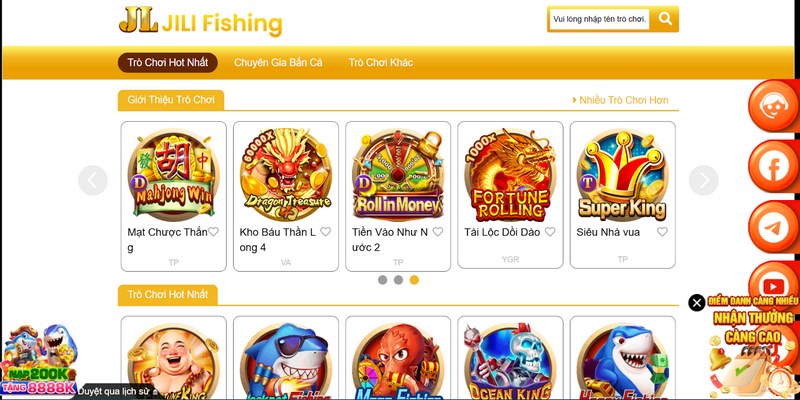The height and width of the screenshot is (400, 800).
Task: Show previous games with left carousel arrow
Action: click(x=93, y=180)
